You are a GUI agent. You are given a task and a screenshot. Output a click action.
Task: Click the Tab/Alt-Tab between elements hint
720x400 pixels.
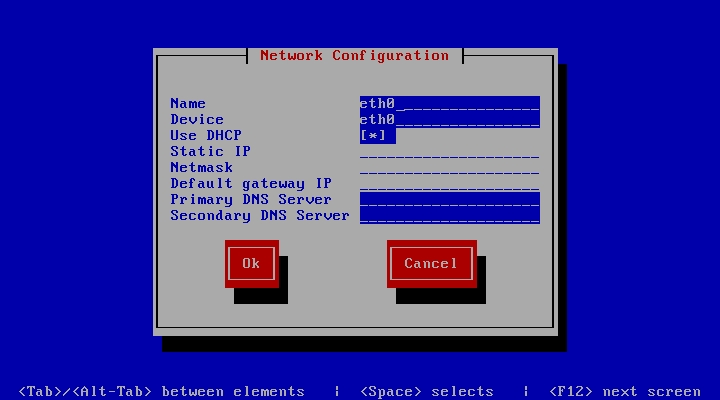tap(162, 391)
